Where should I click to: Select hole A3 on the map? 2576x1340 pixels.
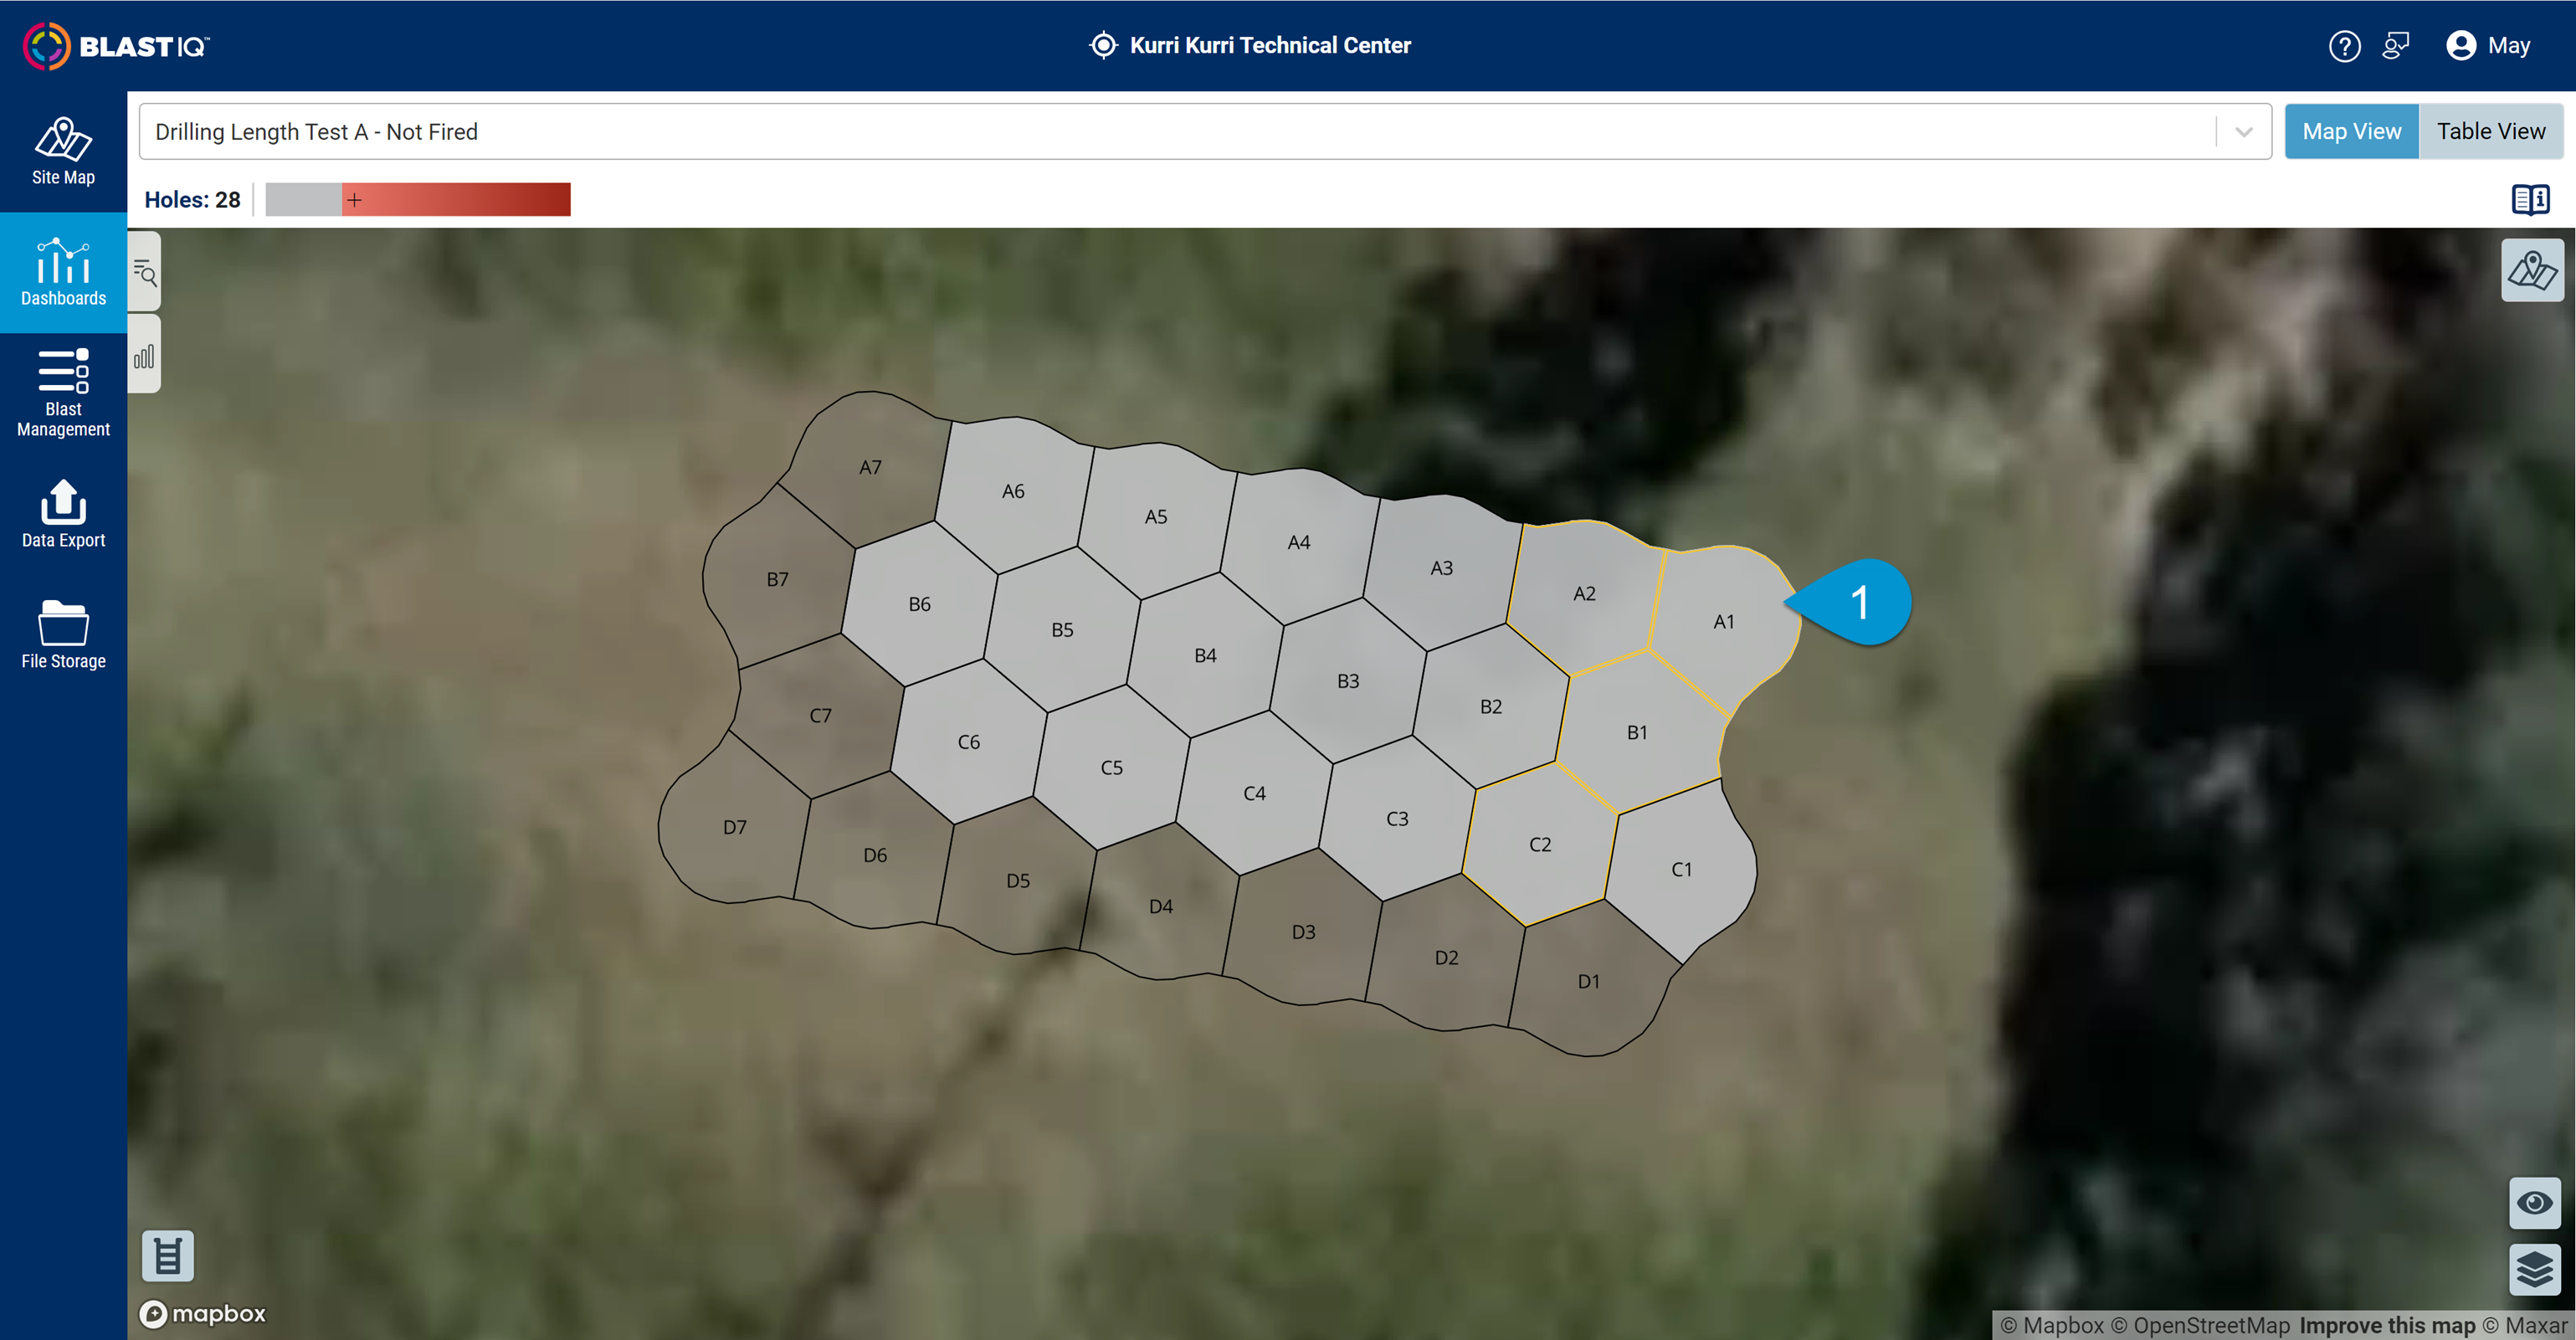pos(1441,568)
